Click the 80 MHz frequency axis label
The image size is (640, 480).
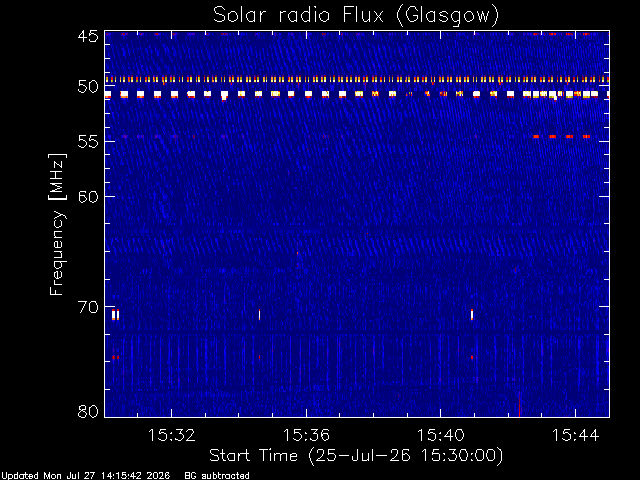(88, 411)
